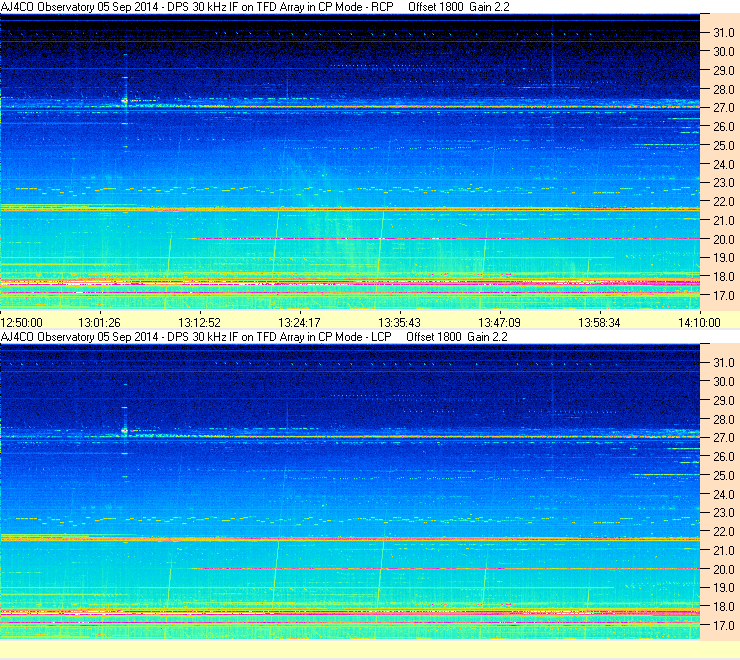Click the 30.0 frequency label in RCP plot
The height and width of the screenshot is (660, 740).
coord(724,51)
